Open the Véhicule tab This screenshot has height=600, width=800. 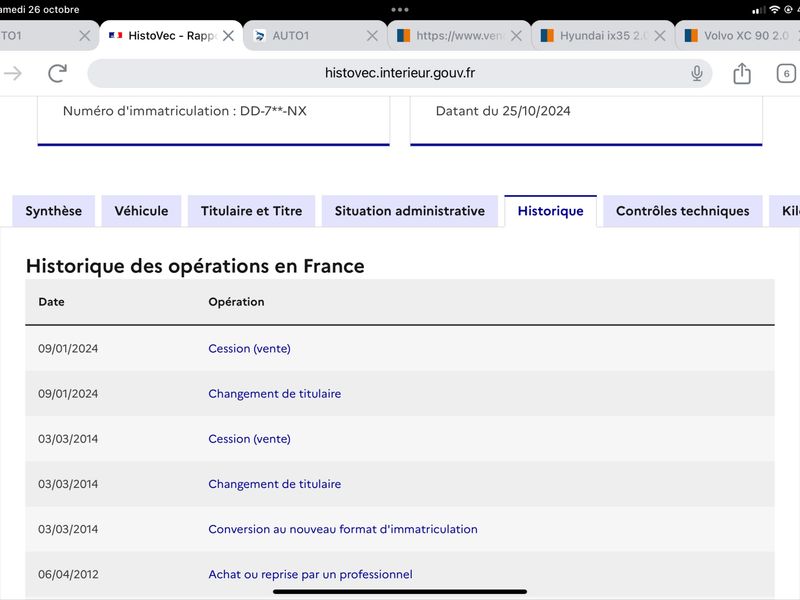pyautogui.click(x=141, y=211)
